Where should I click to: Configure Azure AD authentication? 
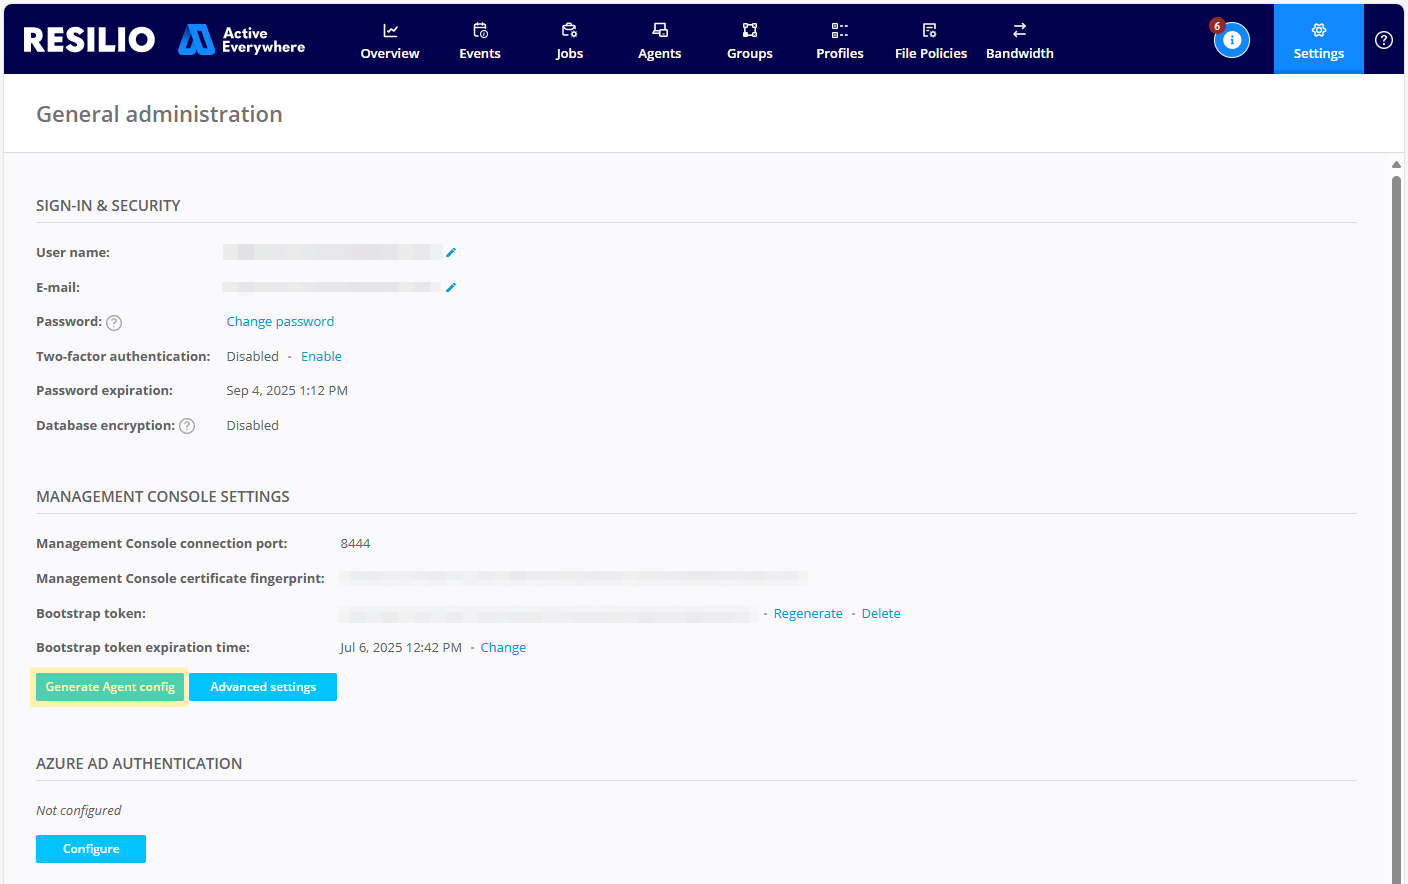pos(90,848)
